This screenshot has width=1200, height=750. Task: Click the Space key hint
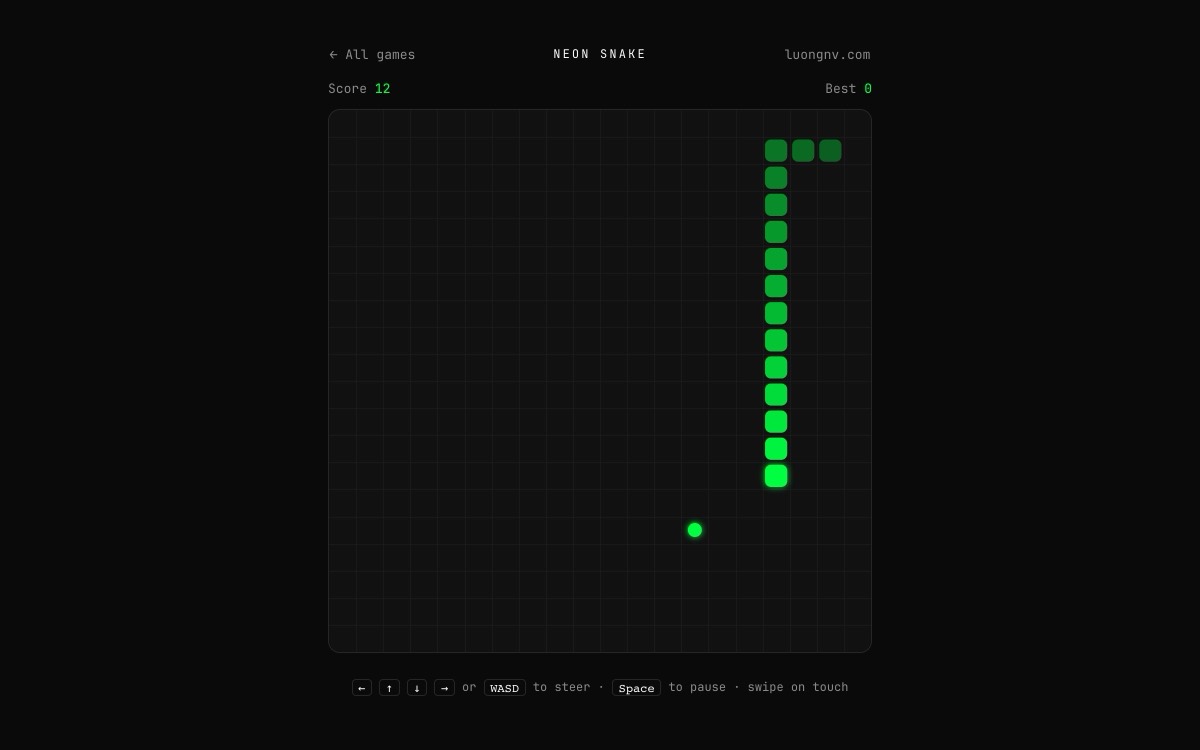[636, 688]
